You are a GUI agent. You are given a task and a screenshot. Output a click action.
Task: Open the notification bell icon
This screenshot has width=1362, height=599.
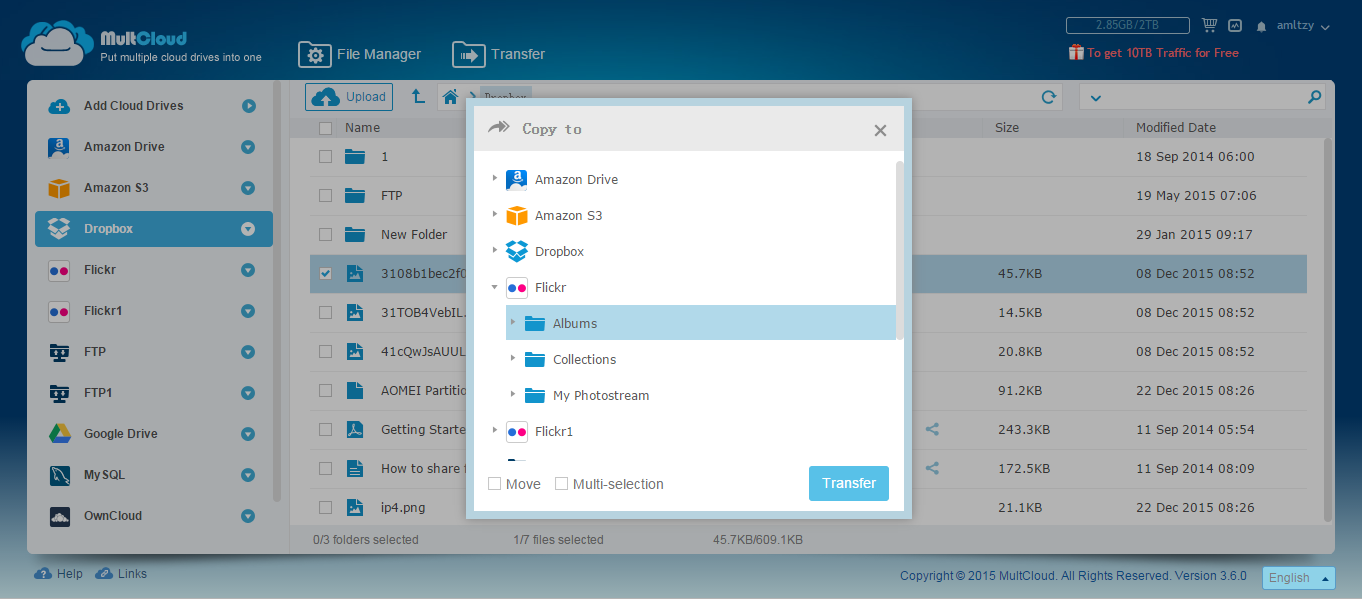tap(1262, 26)
